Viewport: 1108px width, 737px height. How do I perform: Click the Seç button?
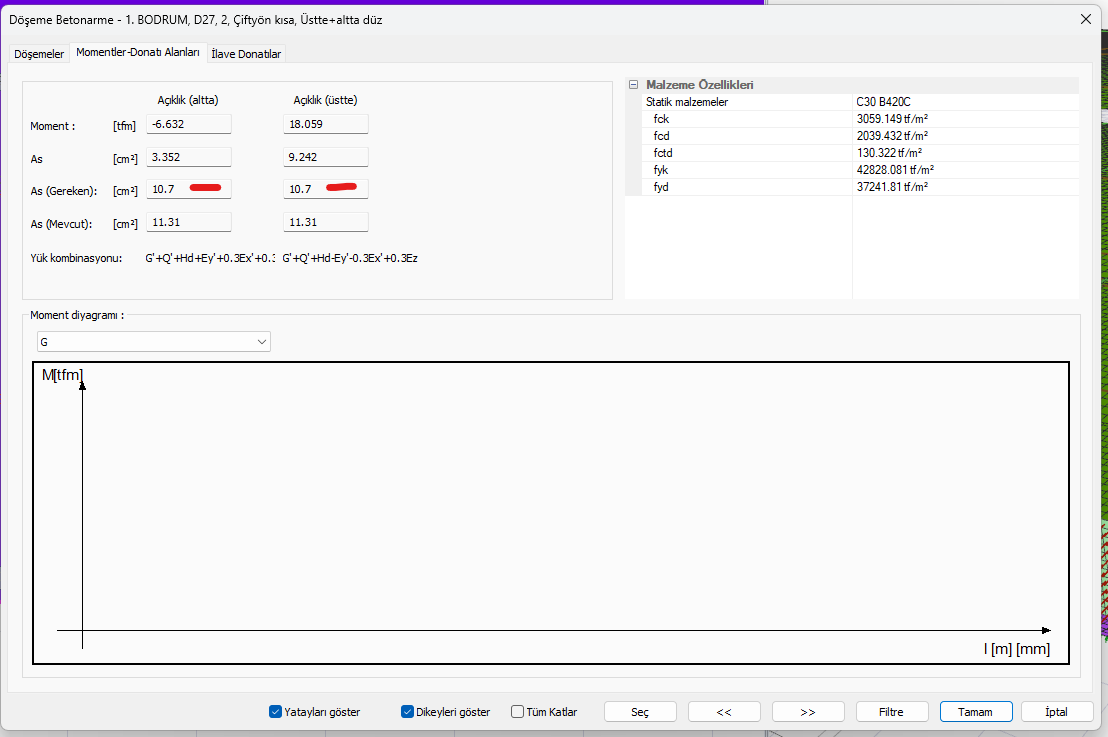click(640, 712)
